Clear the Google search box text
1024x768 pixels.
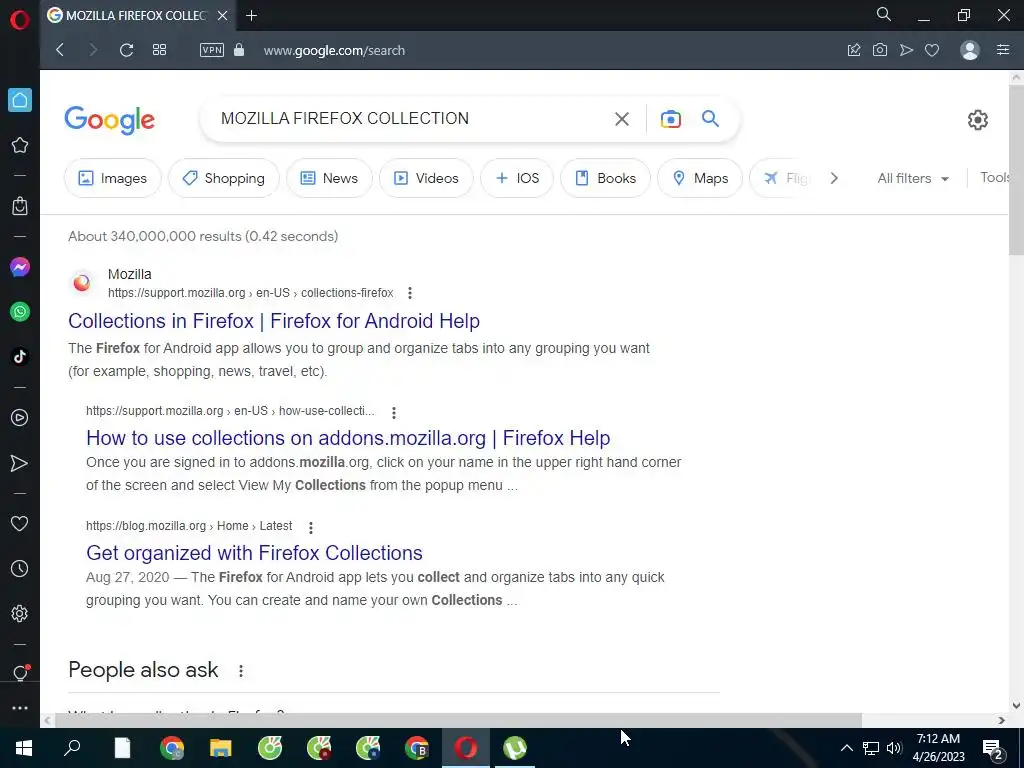pyautogui.click(x=622, y=119)
